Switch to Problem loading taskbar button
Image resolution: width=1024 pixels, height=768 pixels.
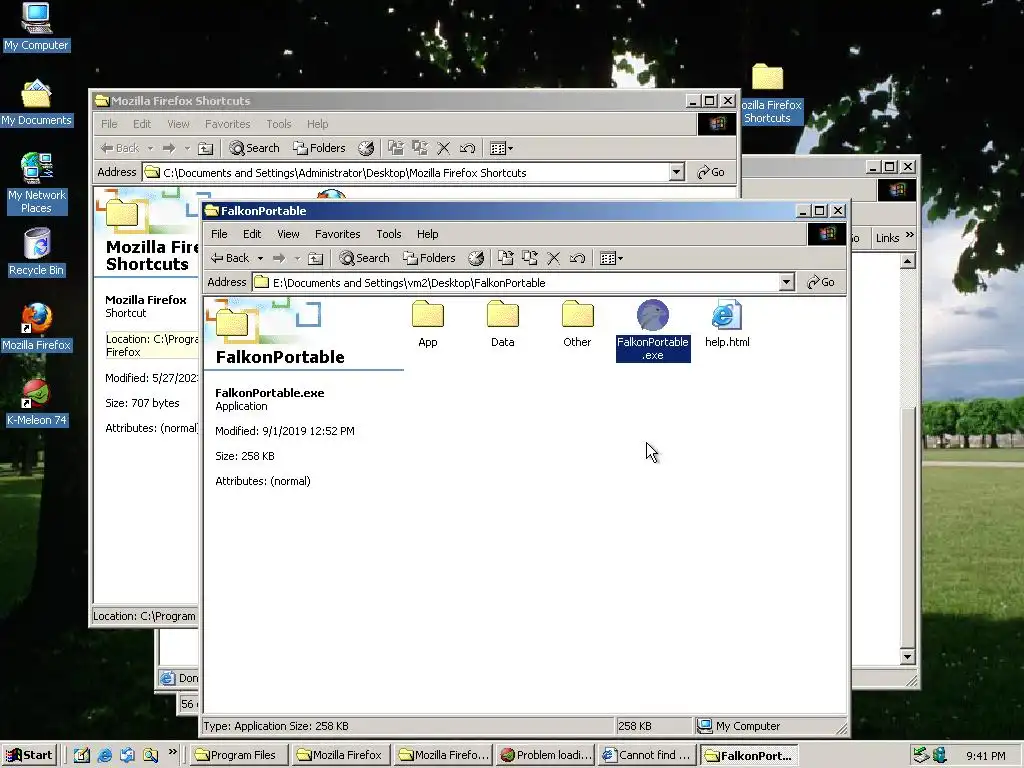[x=545, y=755]
